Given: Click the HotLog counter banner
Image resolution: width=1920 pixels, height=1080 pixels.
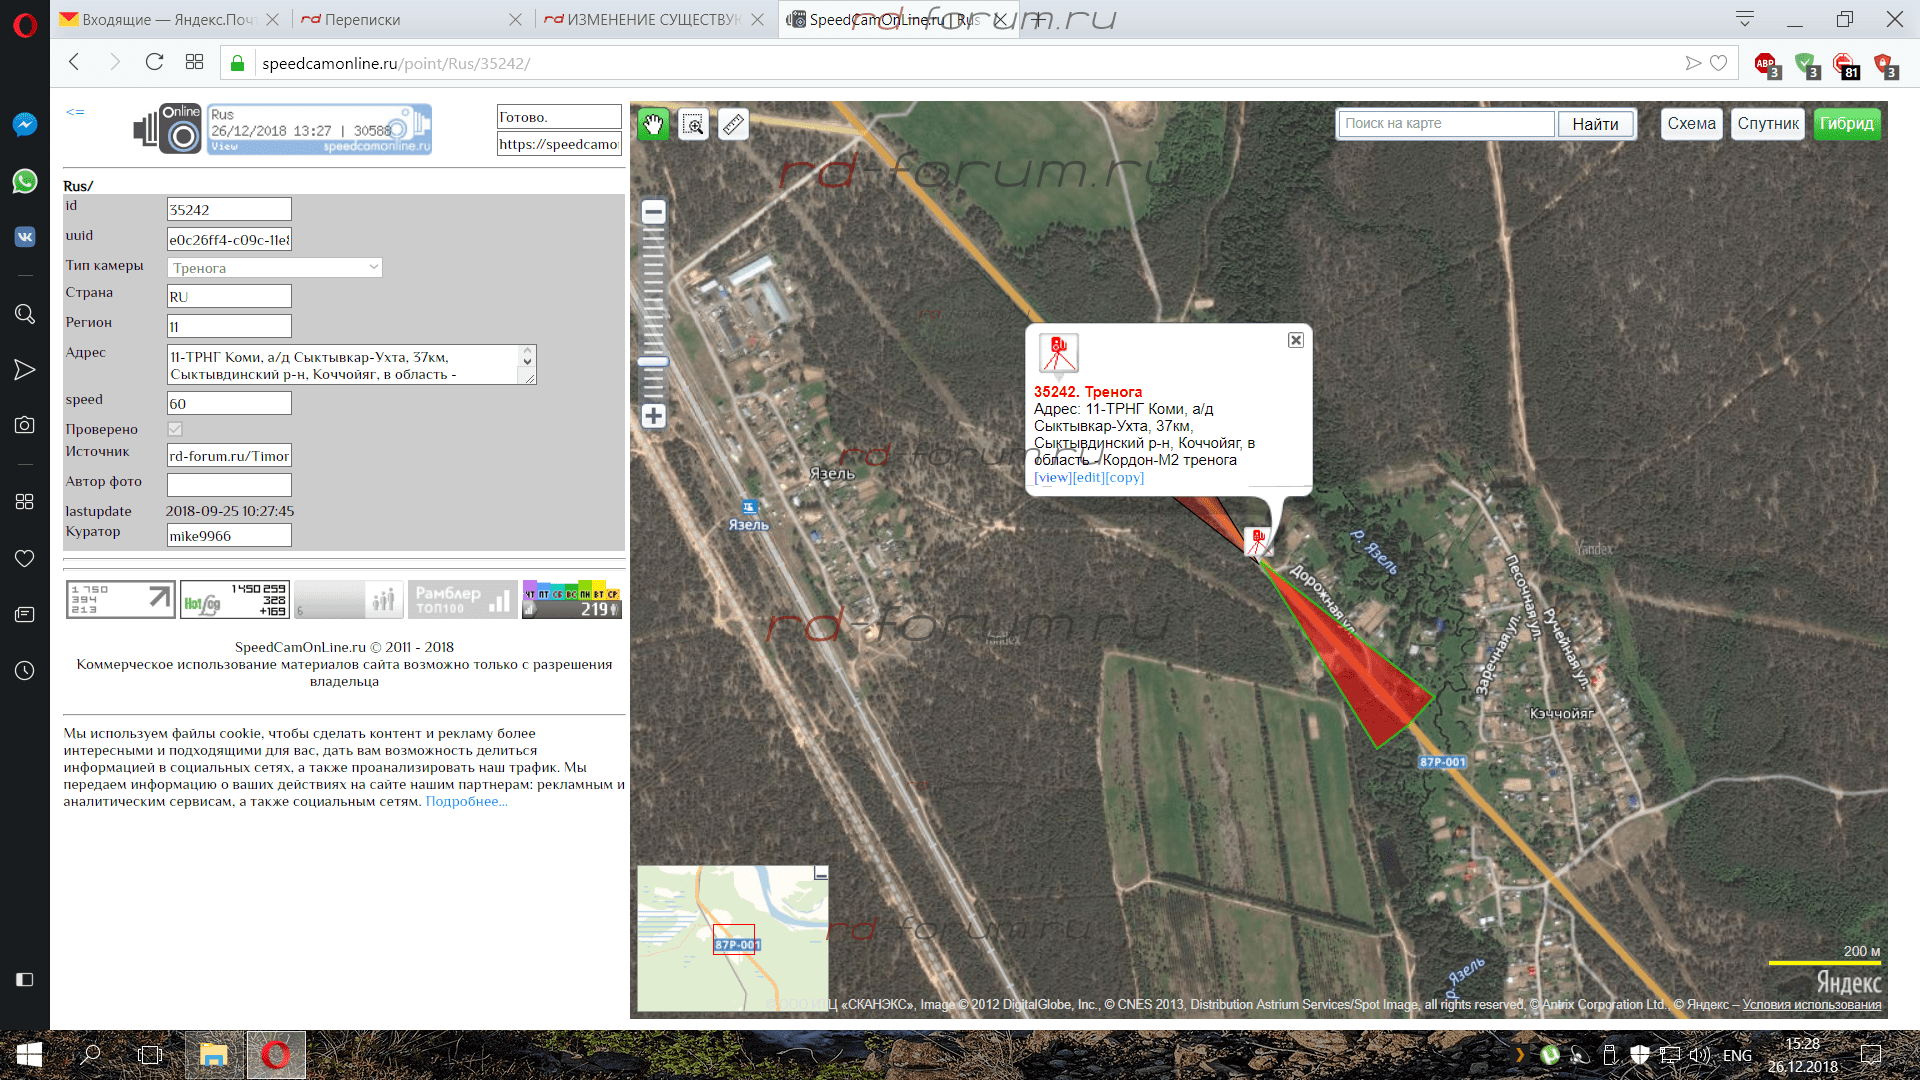Looking at the screenshot, I should [235, 600].
